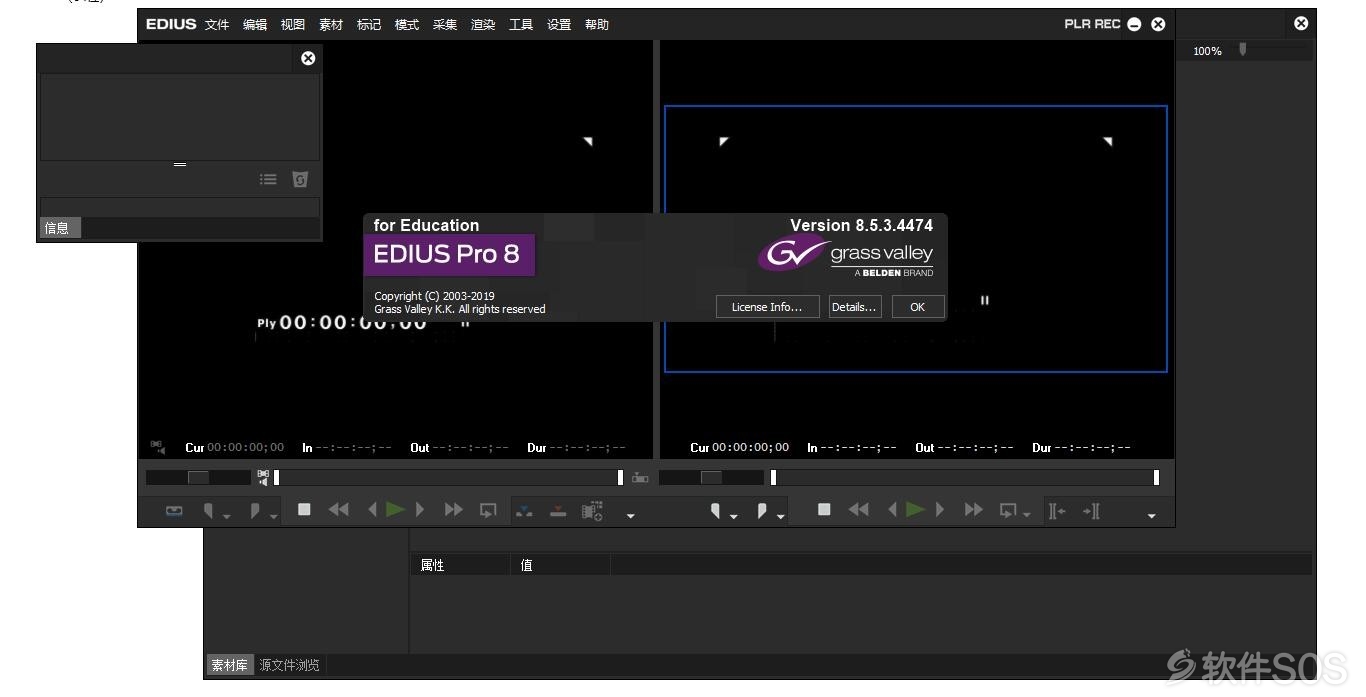Open the 采集 menu
The image size is (1366, 697).
tap(445, 25)
